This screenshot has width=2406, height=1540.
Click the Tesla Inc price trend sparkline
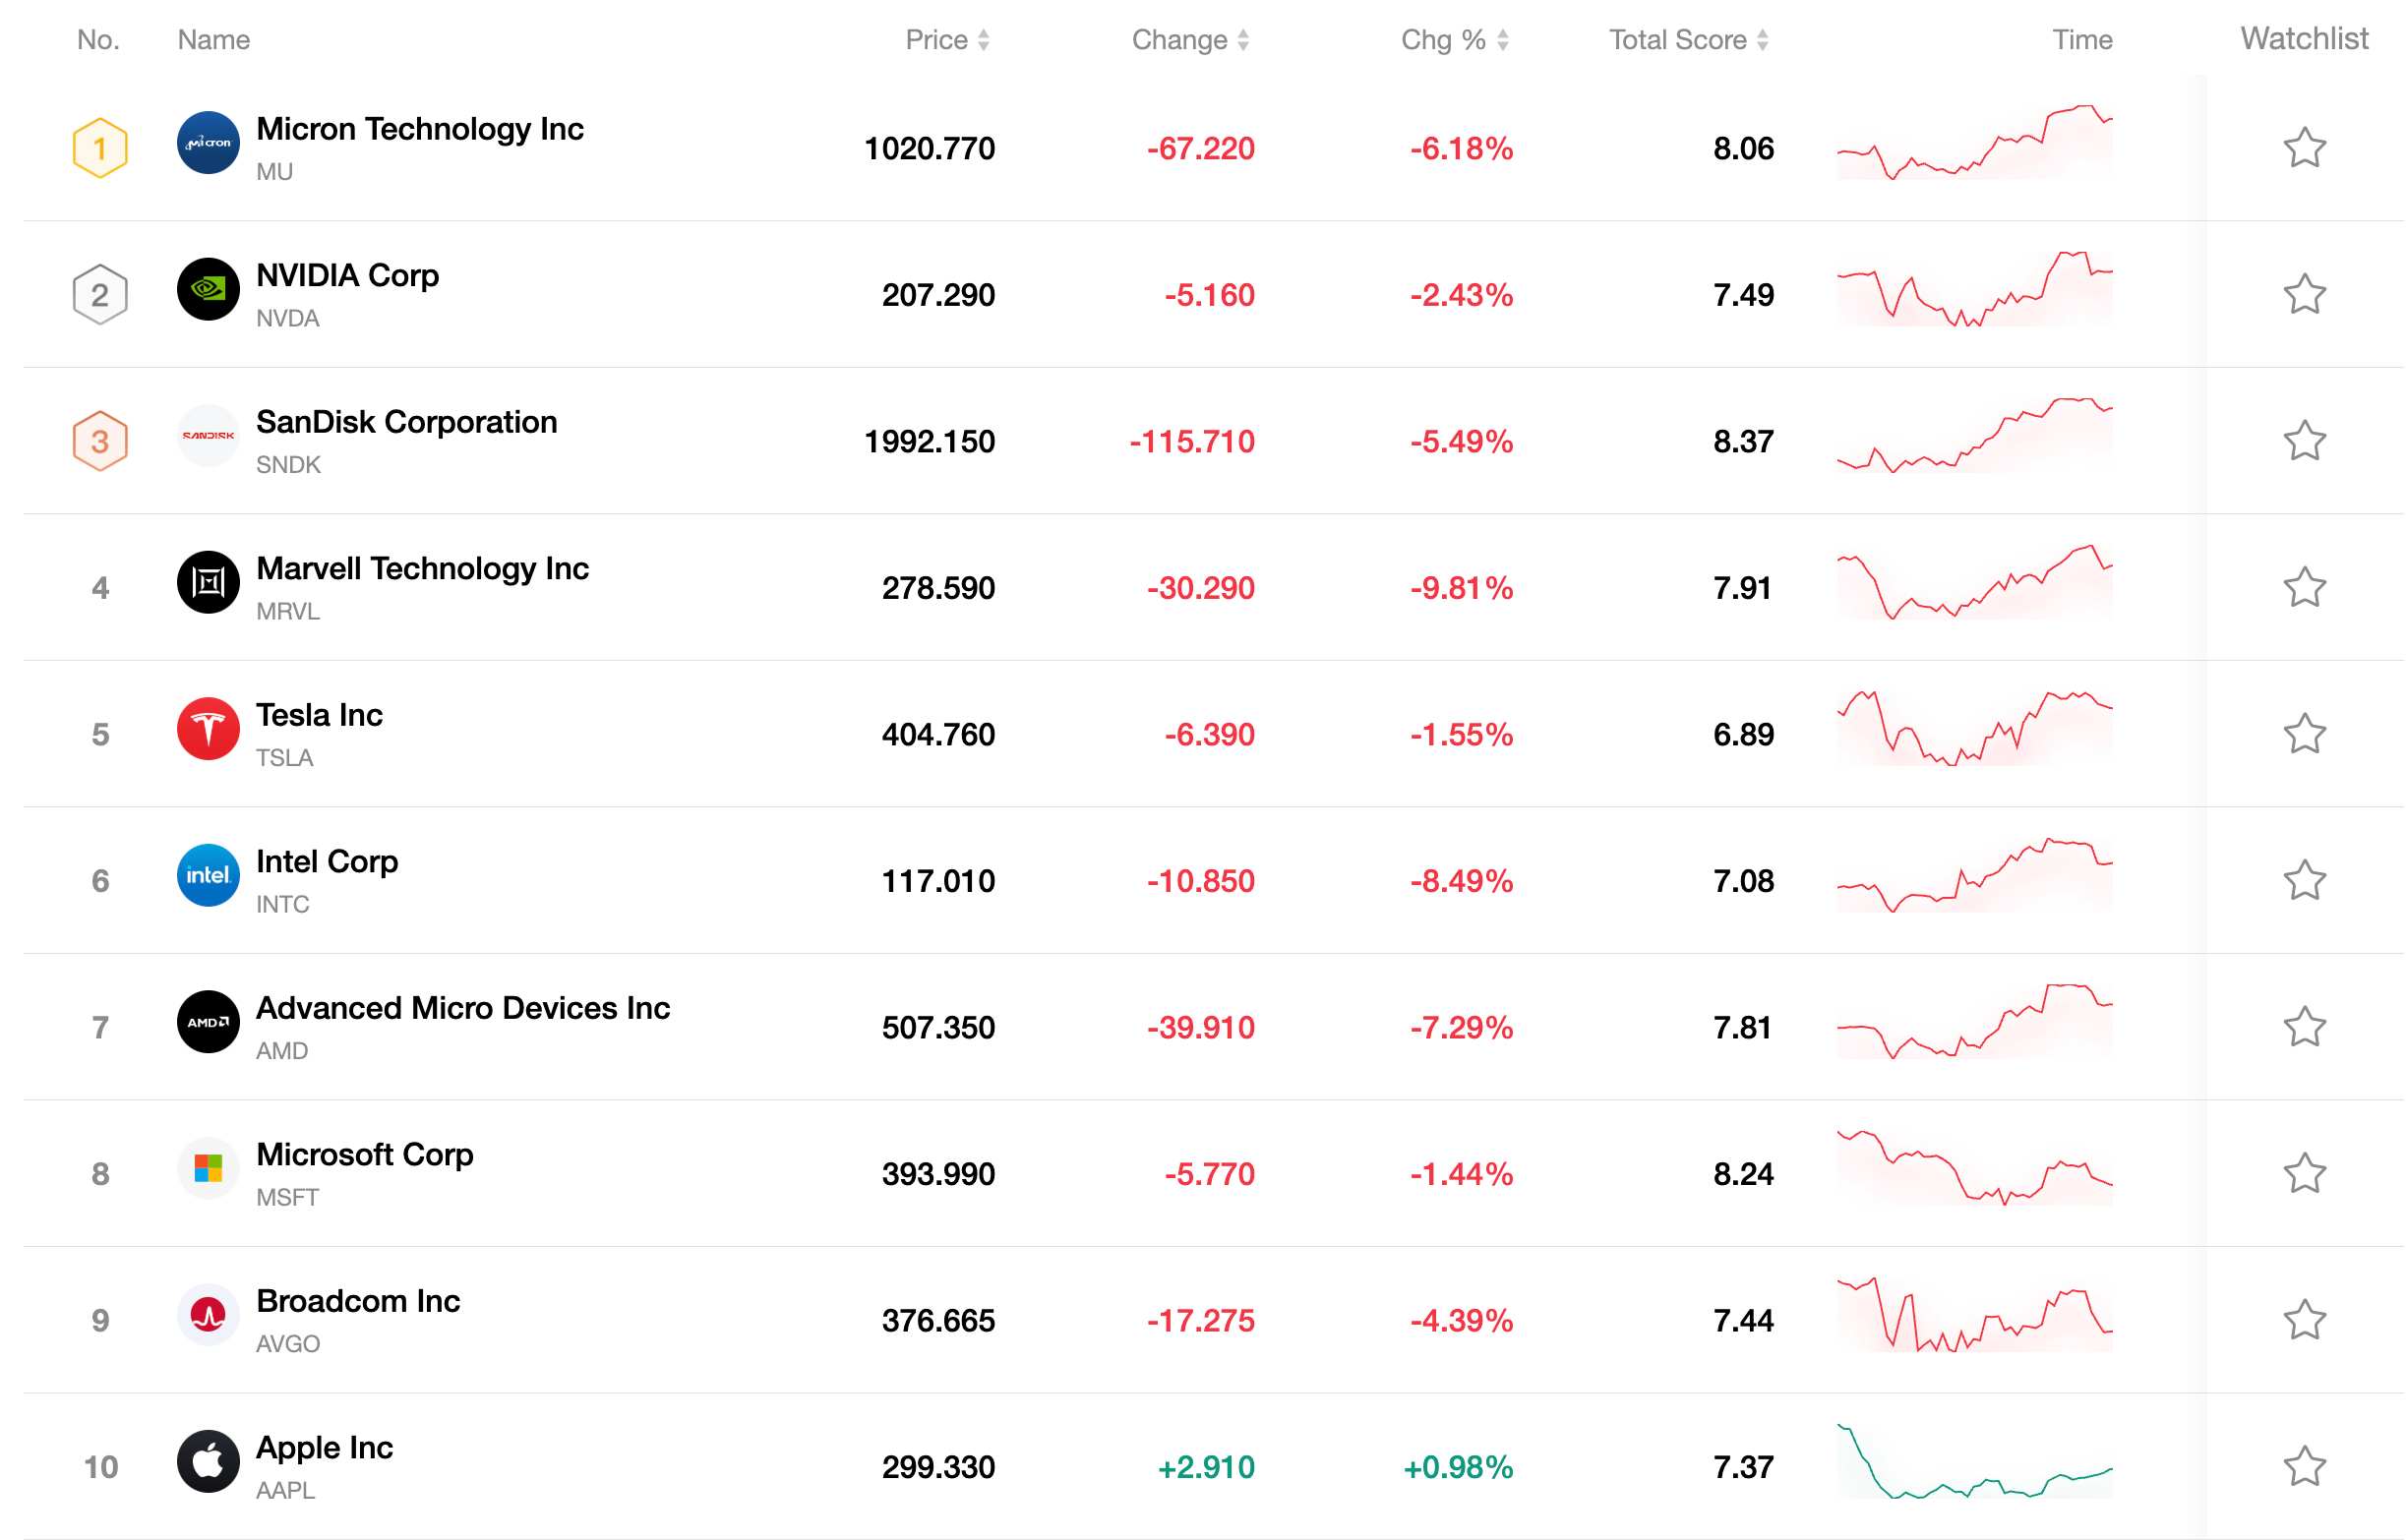[x=1975, y=729]
